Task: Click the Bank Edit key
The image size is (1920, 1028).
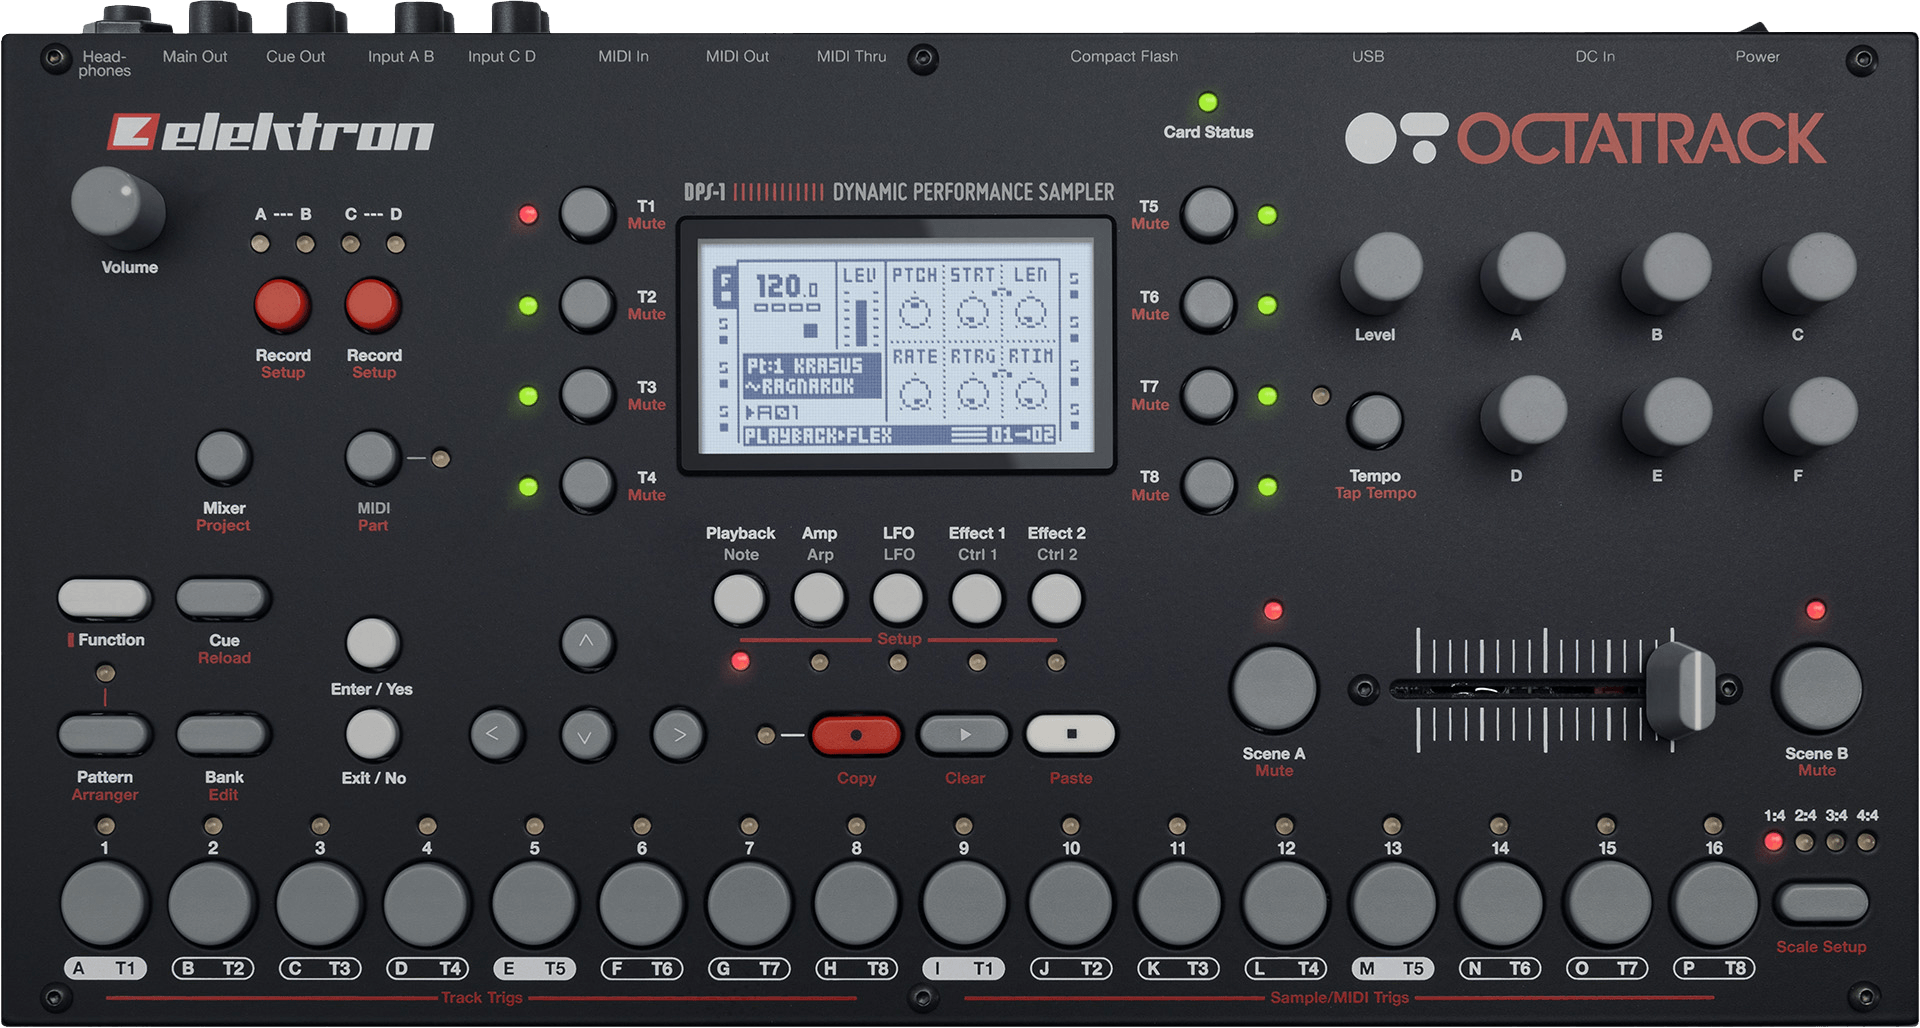Action: [223, 734]
